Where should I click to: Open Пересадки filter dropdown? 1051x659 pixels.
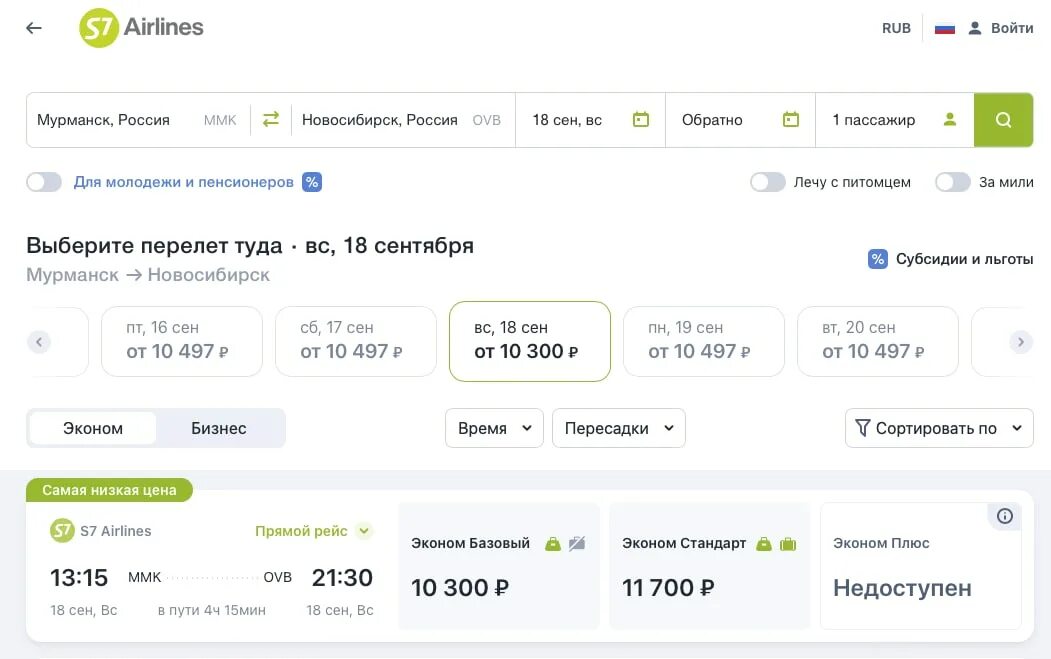[x=619, y=428]
